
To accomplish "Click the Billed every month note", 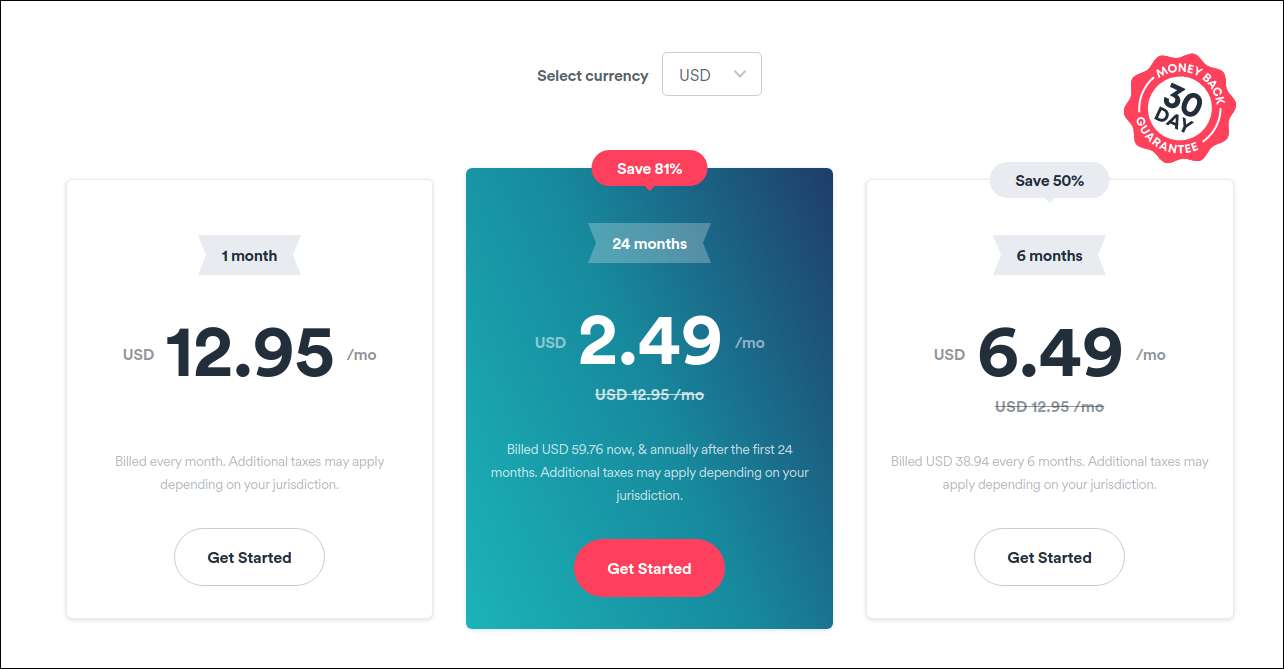I will pos(249,473).
